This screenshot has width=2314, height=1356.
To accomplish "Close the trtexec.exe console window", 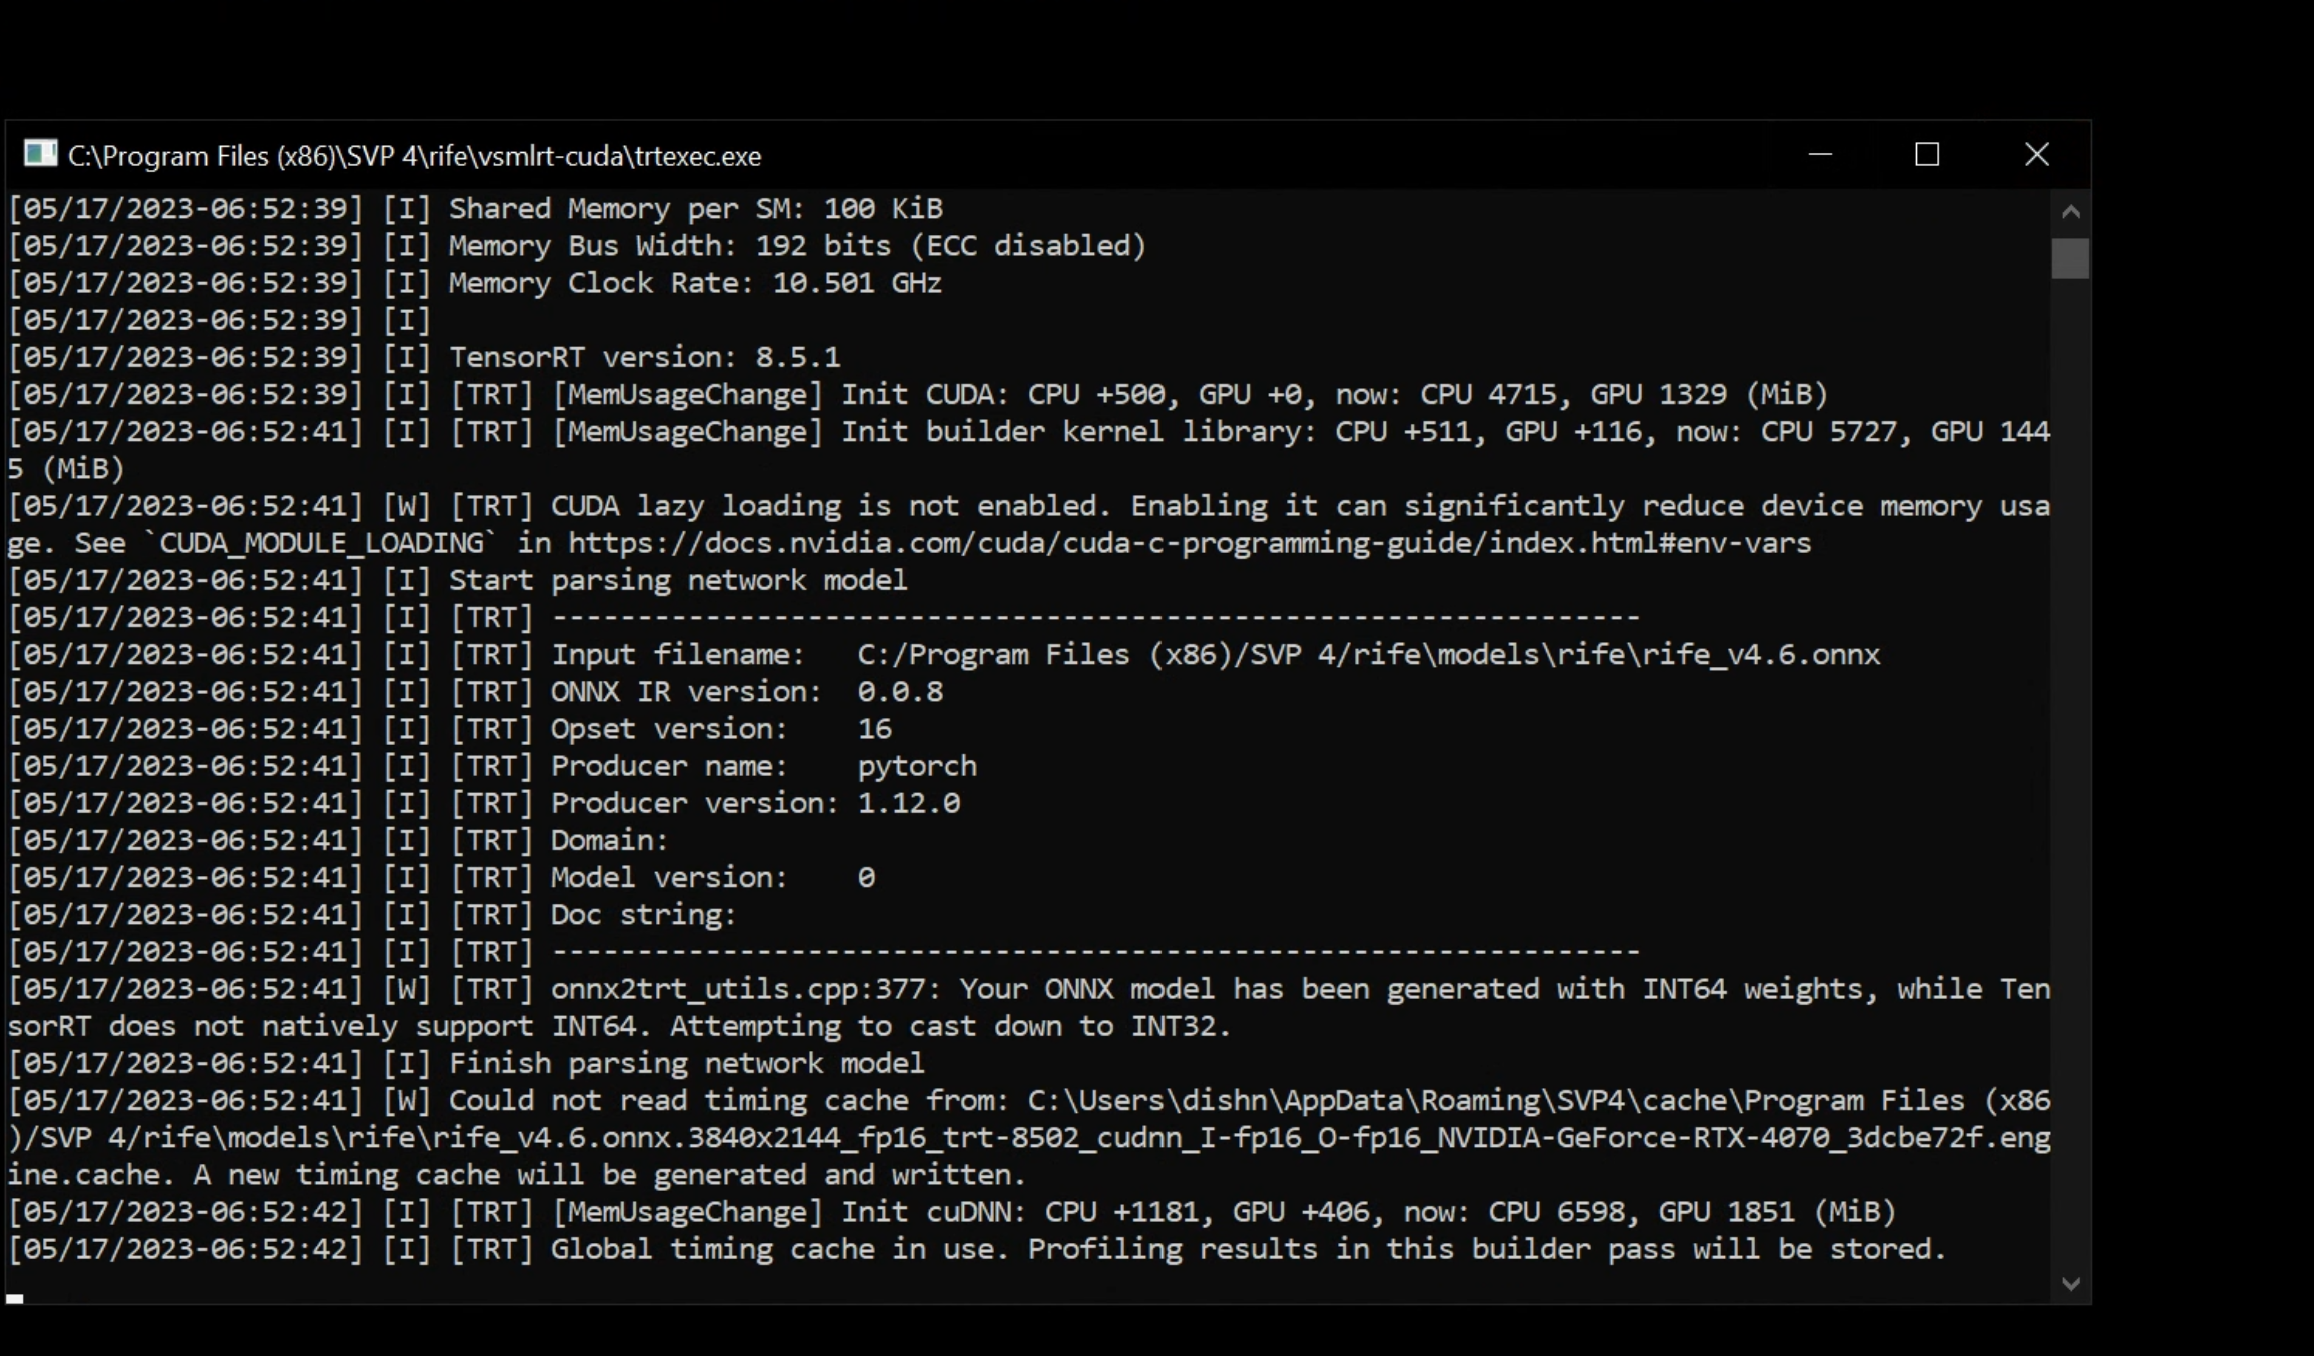I will click(2036, 155).
